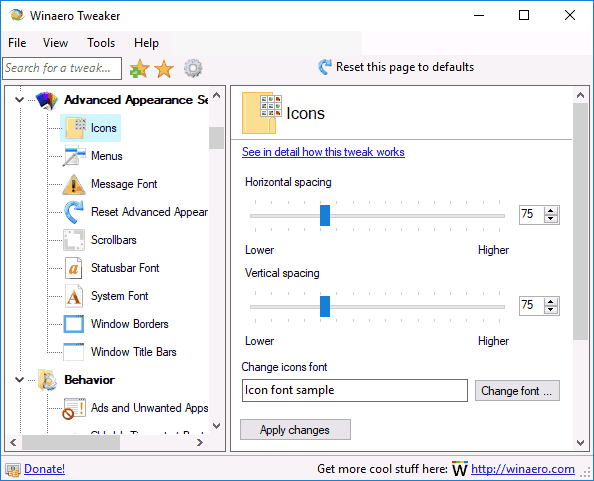
Task: Click the Window Title Bars icon
Action: point(74,352)
